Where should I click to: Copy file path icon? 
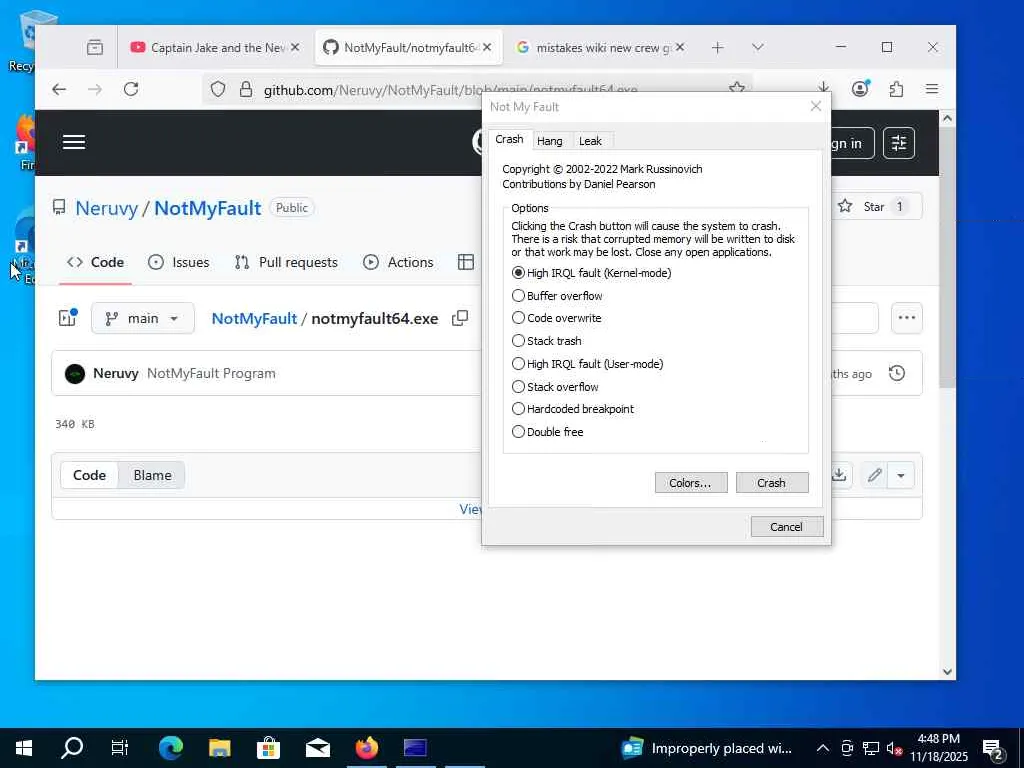pos(460,318)
